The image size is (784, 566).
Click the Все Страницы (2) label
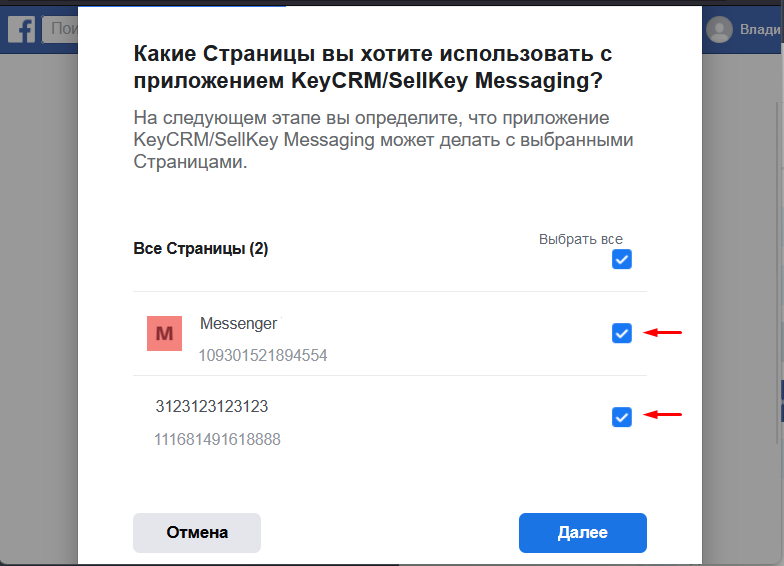point(200,248)
